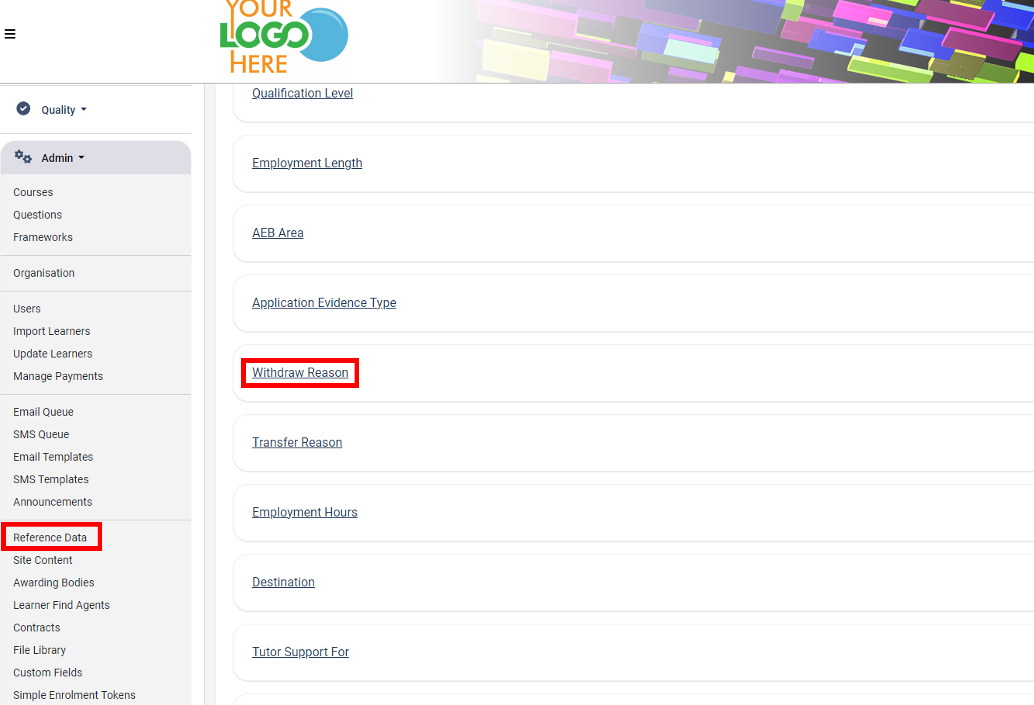1034x705 pixels.
Task: Go to Learner Find Agents
Action: [x=61, y=605]
